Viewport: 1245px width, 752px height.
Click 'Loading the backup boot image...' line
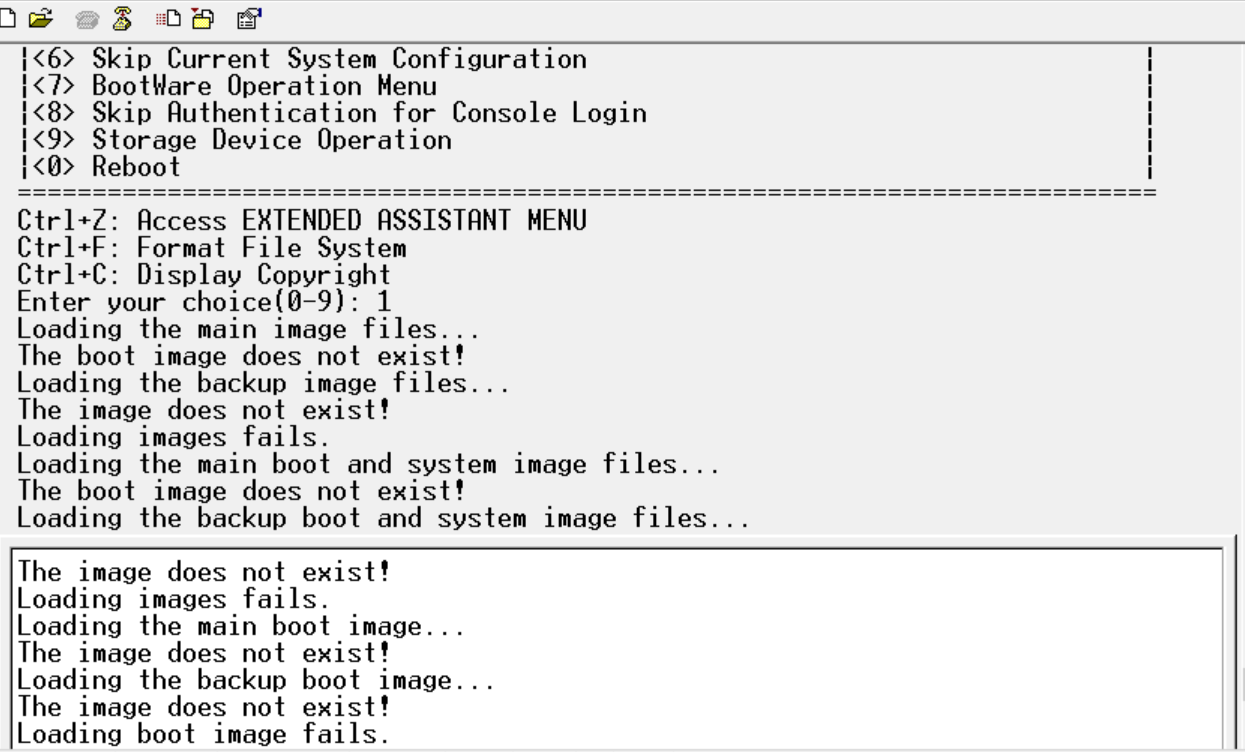point(256,681)
